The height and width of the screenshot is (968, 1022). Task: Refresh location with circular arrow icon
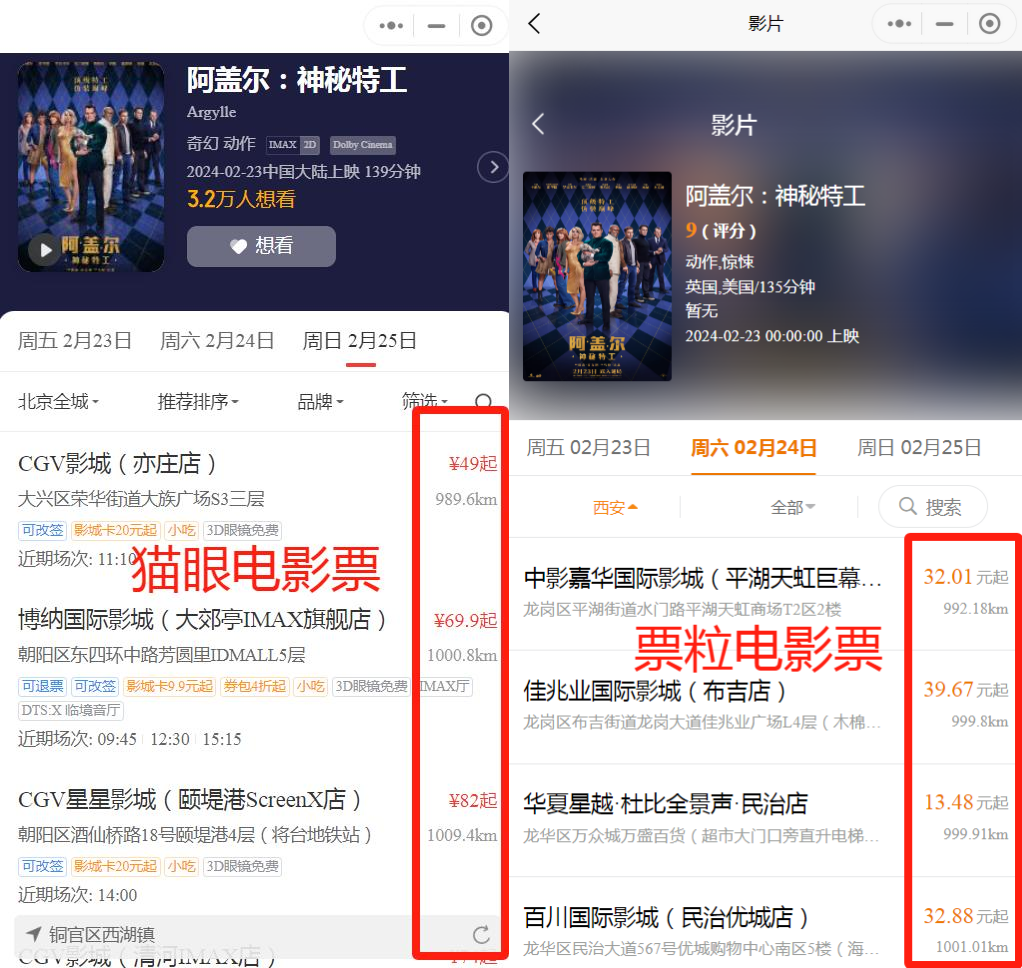click(481, 935)
